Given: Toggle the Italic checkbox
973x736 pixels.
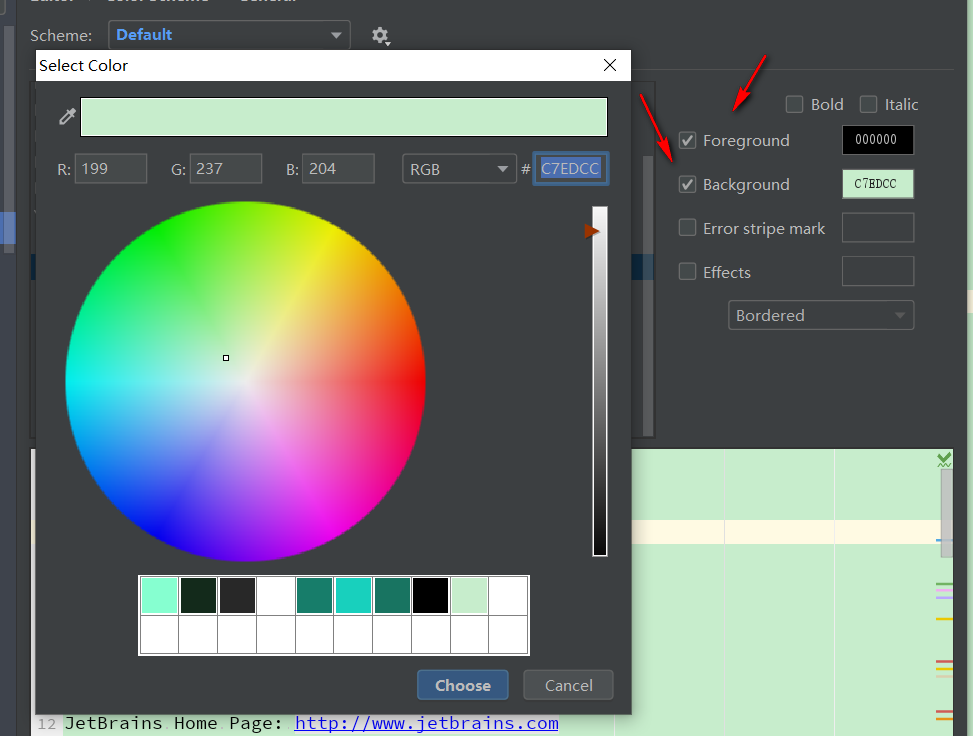Looking at the screenshot, I should point(868,104).
